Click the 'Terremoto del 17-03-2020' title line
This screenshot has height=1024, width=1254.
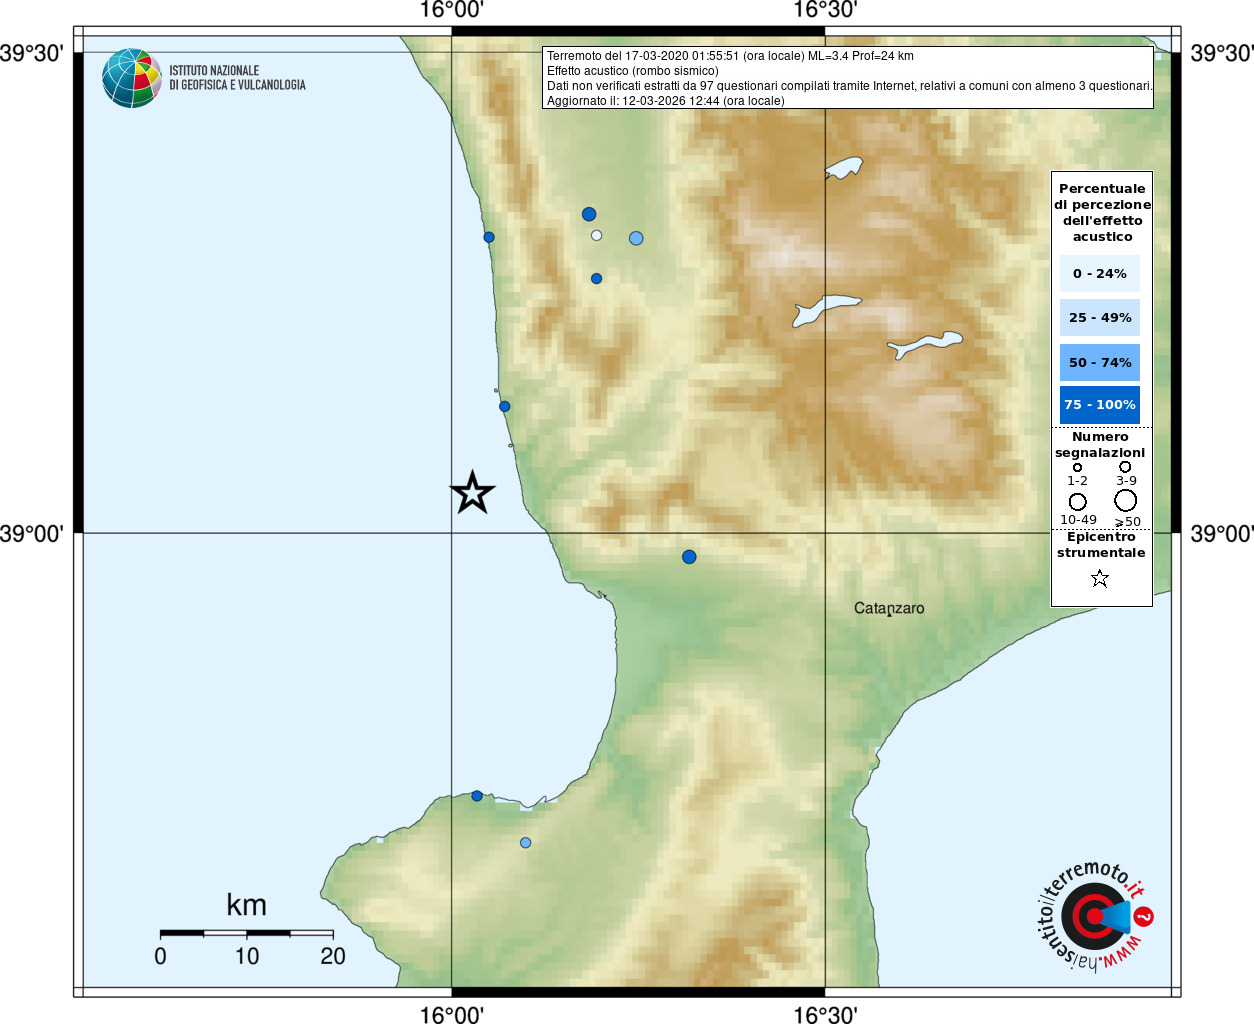tap(730, 56)
